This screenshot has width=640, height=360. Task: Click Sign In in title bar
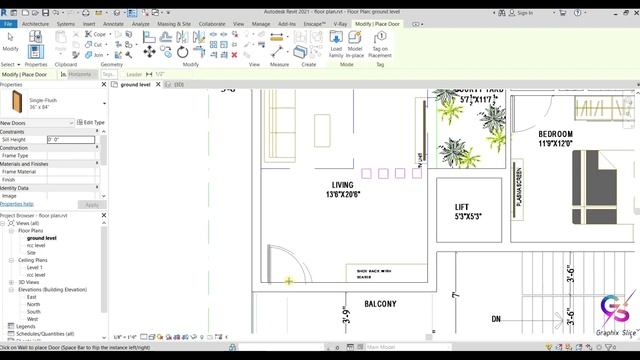coord(521,13)
